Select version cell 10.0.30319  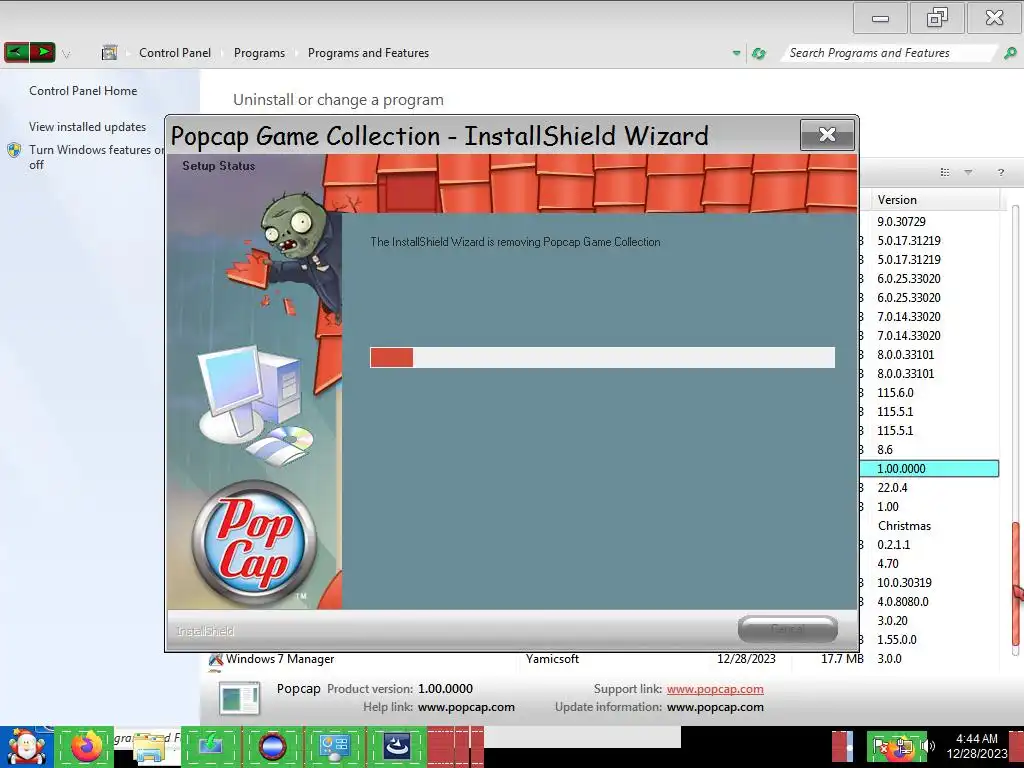[x=904, y=583]
